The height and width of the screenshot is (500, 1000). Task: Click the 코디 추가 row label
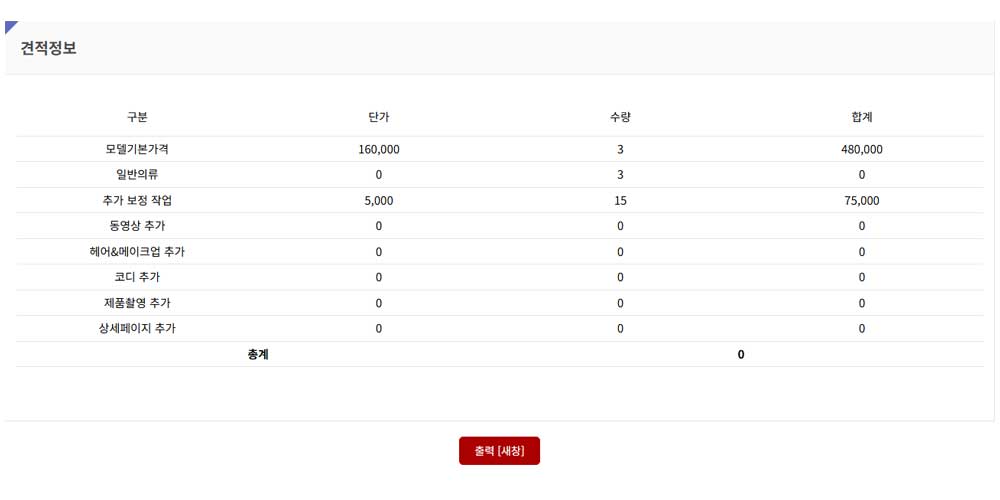[x=137, y=277]
